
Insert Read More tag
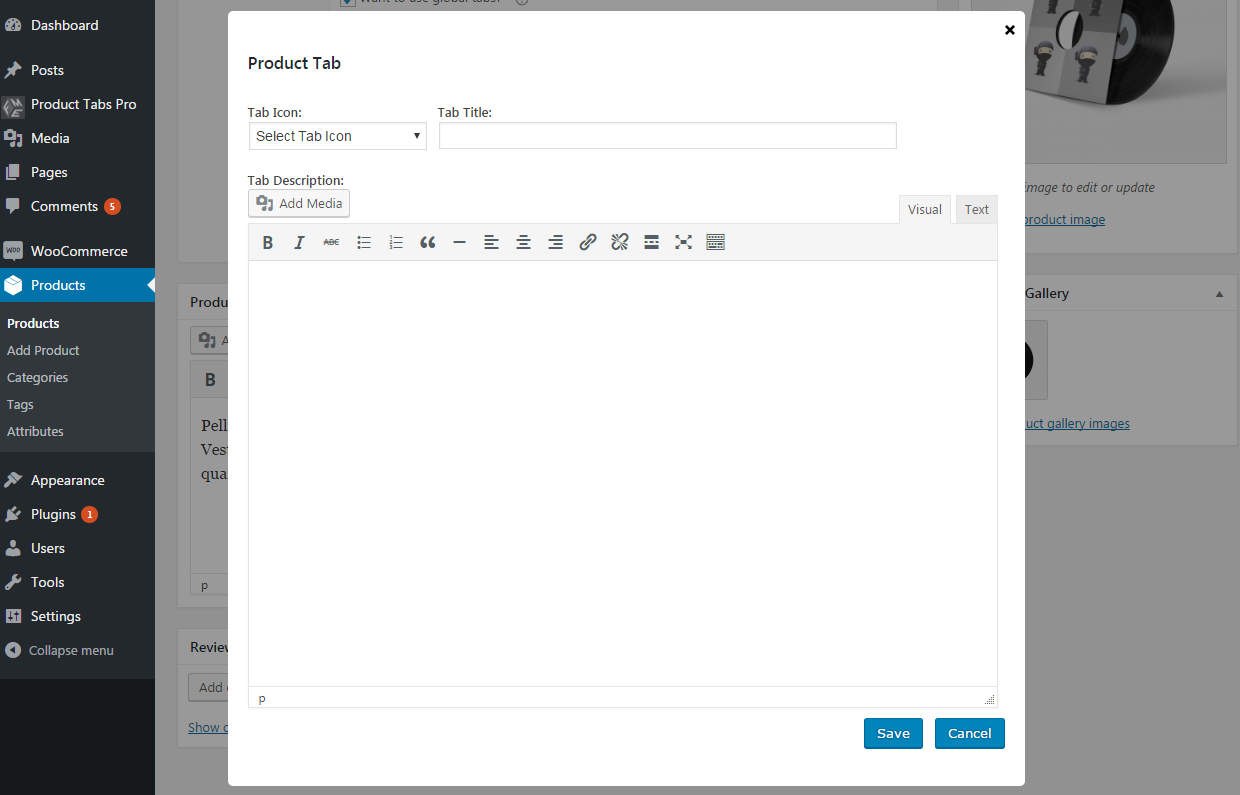point(651,242)
